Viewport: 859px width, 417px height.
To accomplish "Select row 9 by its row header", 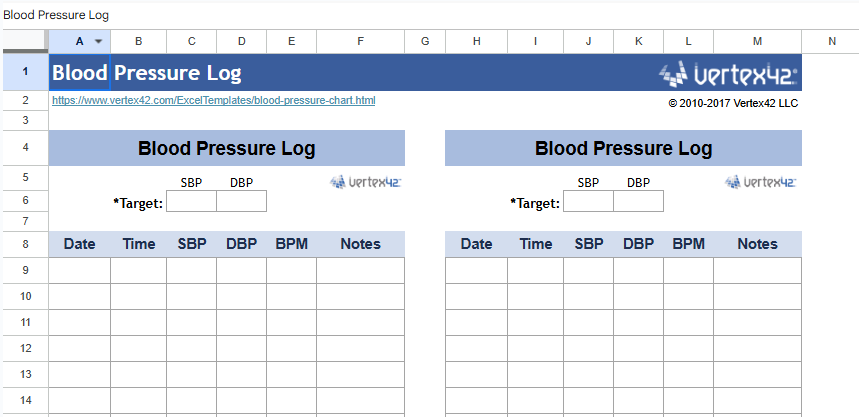I will (x=24, y=270).
